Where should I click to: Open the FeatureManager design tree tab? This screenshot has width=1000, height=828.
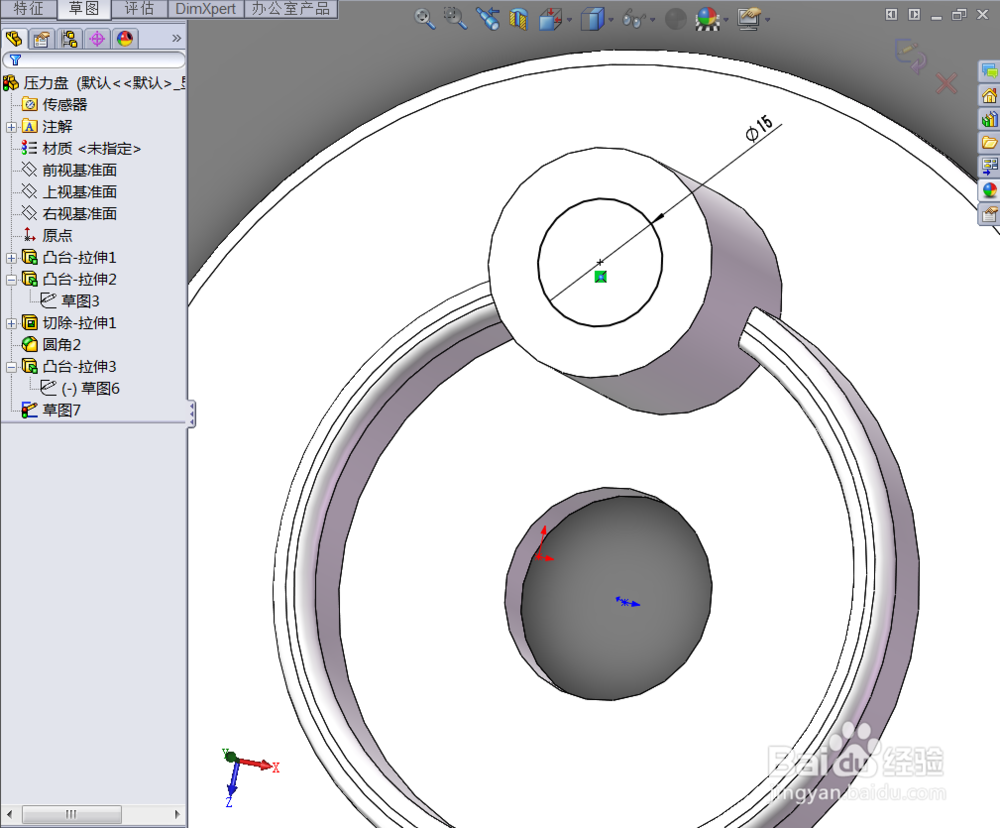point(14,39)
